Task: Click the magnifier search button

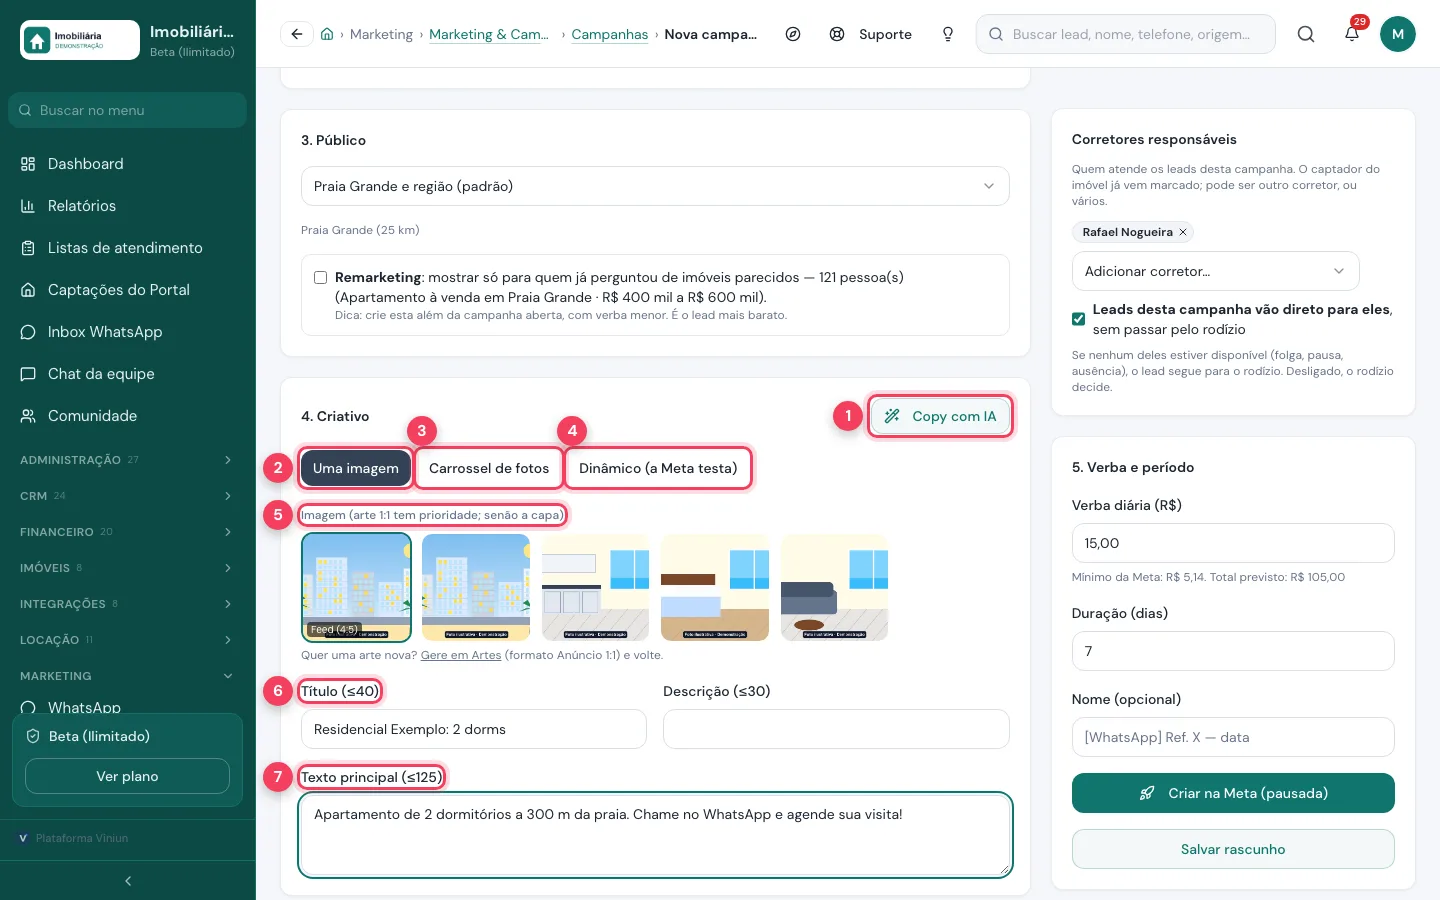Action: point(1306,34)
